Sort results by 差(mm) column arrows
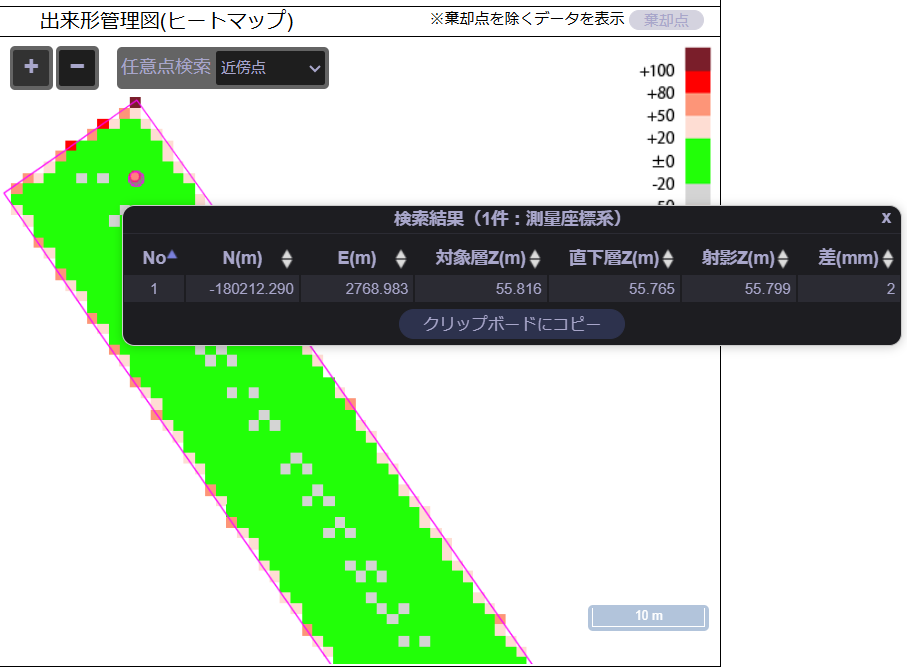 coord(888,259)
